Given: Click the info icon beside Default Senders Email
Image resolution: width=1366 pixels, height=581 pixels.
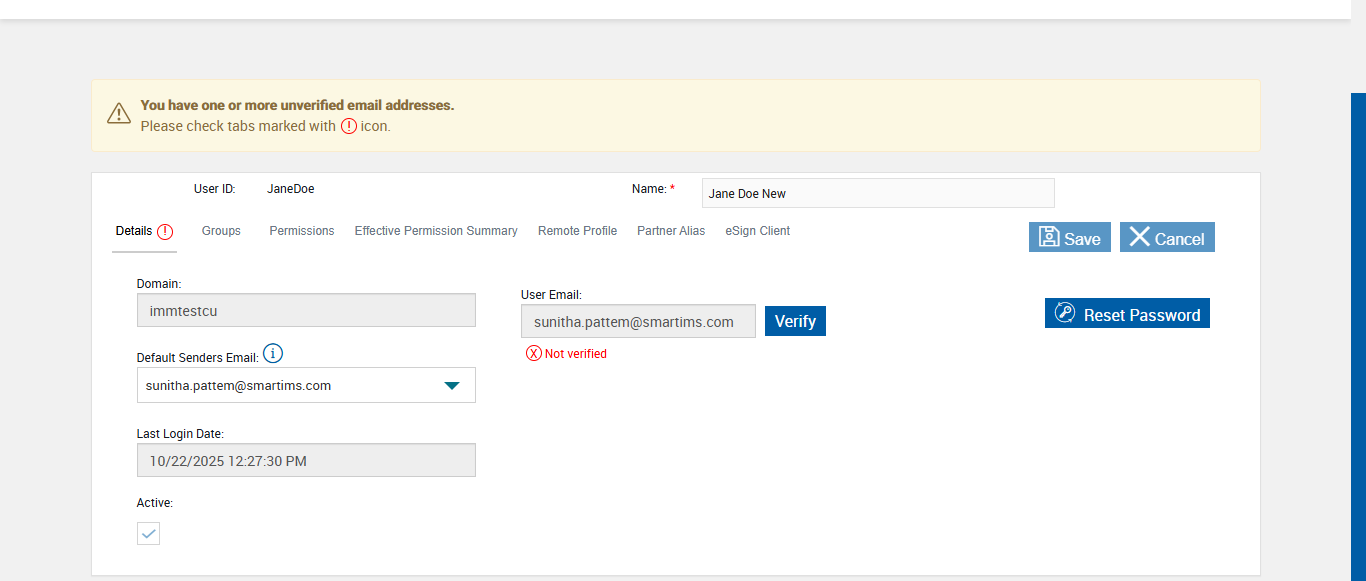Looking at the screenshot, I should click(x=273, y=354).
